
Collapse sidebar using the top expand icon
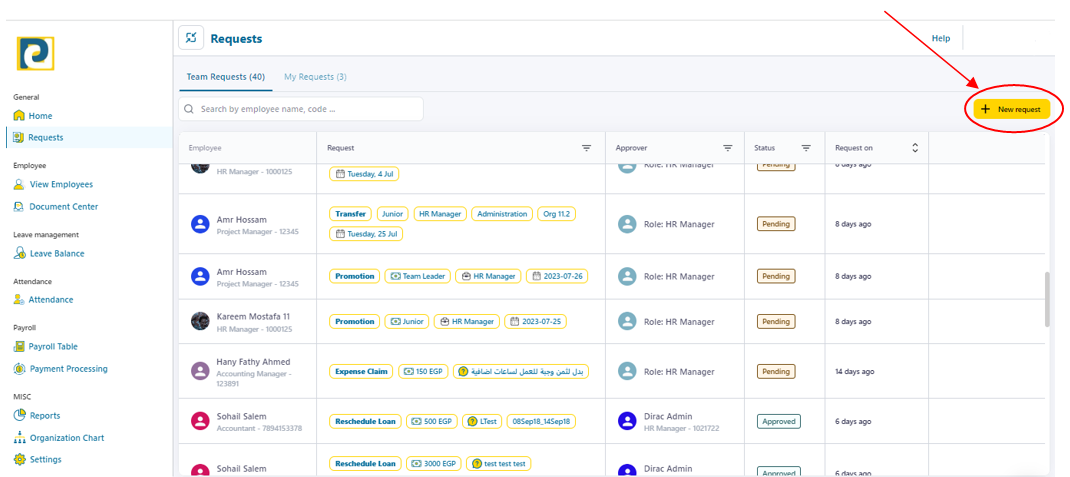pyautogui.click(x=190, y=38)
